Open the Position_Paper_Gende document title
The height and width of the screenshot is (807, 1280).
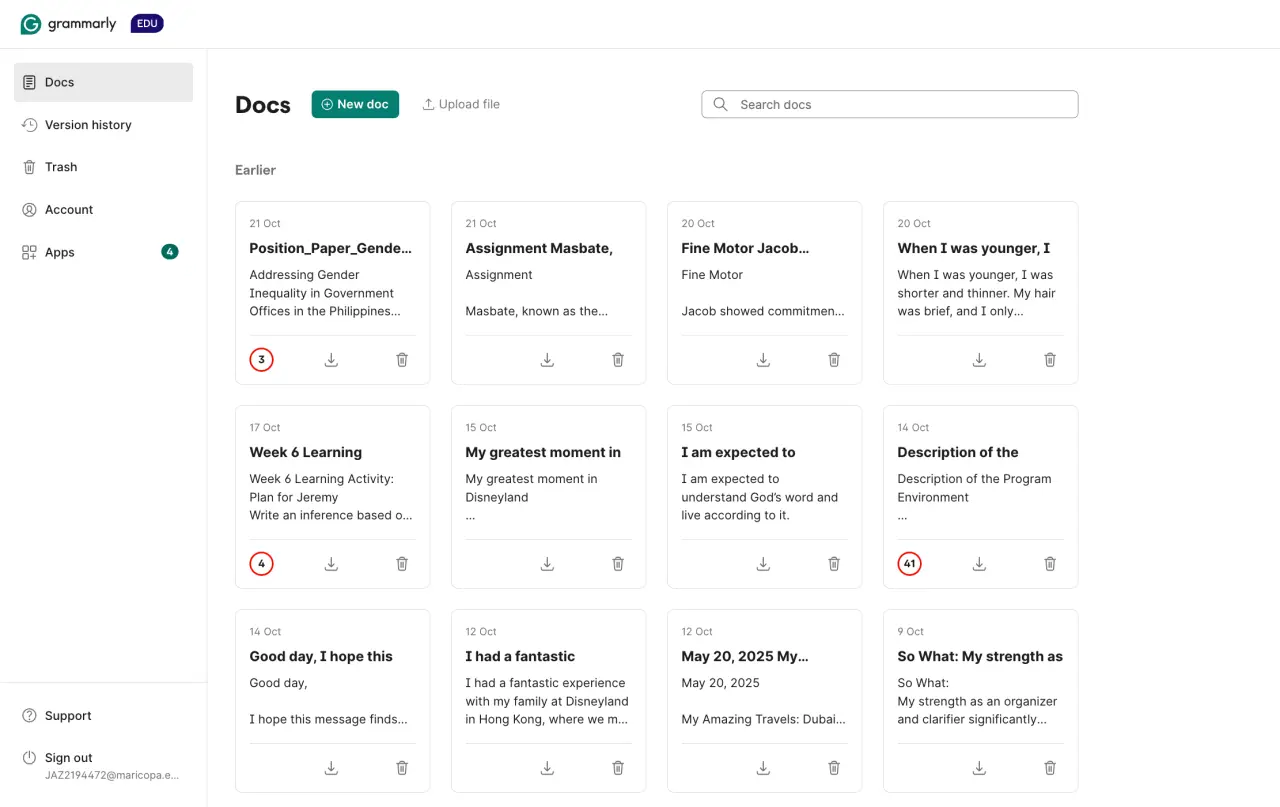(x=330, y=248)
